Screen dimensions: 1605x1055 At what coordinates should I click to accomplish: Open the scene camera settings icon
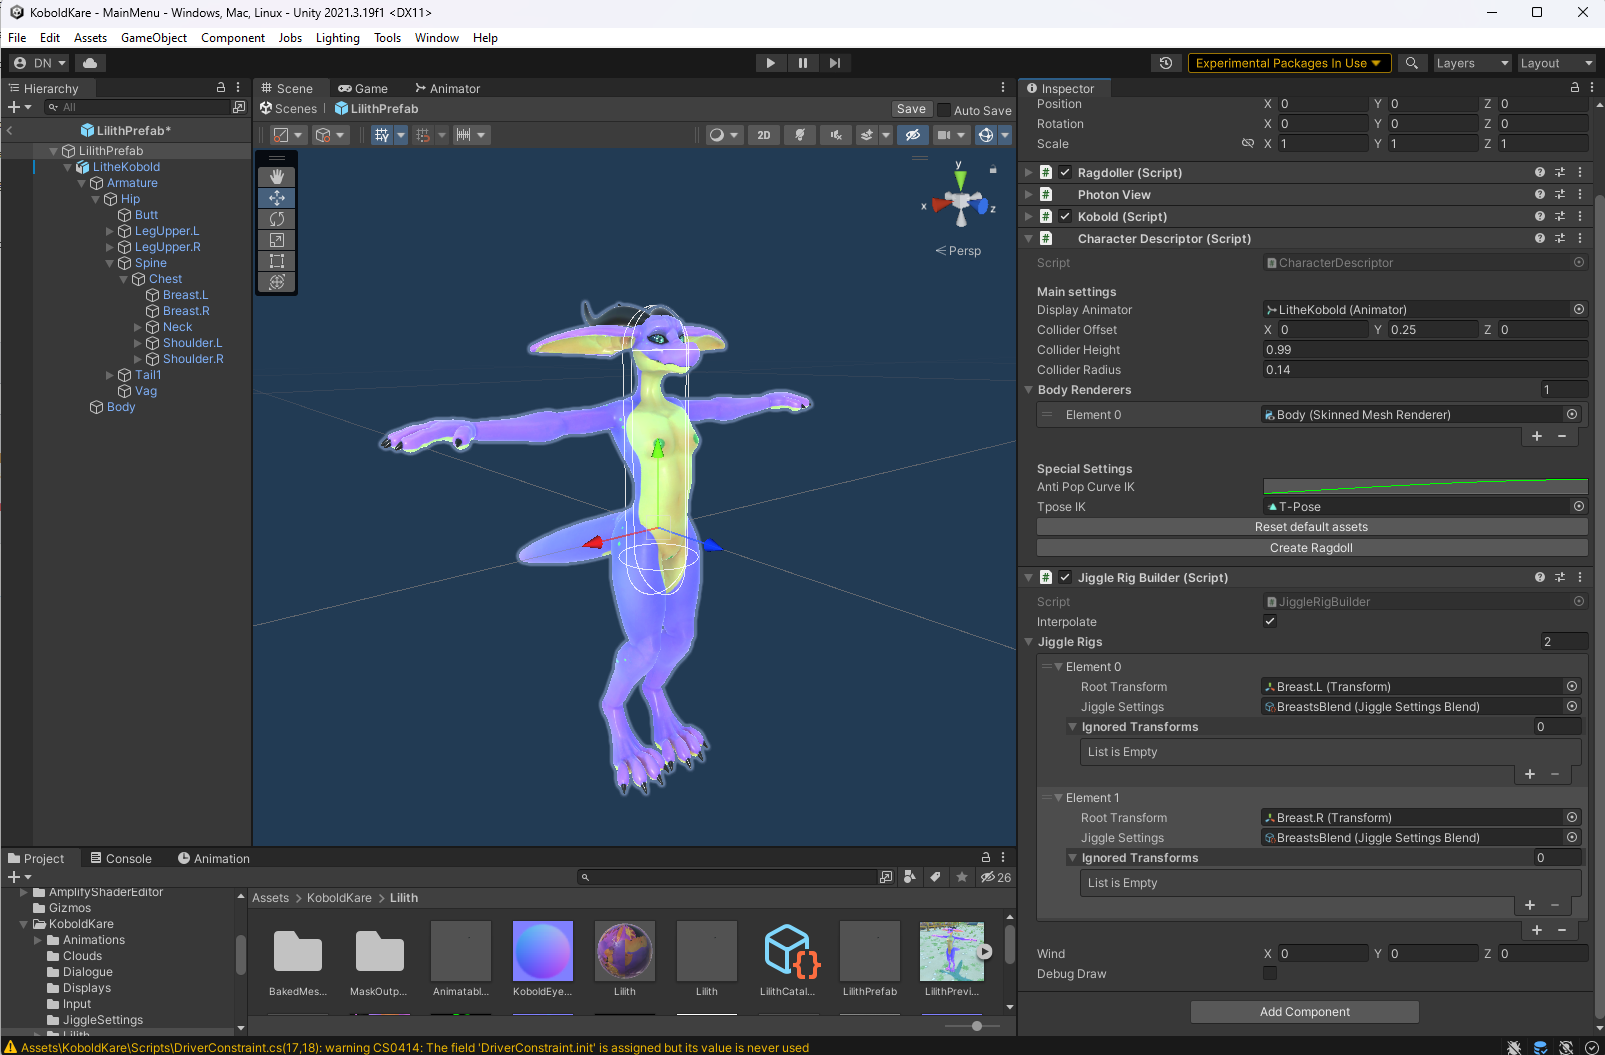coord(944,135)
